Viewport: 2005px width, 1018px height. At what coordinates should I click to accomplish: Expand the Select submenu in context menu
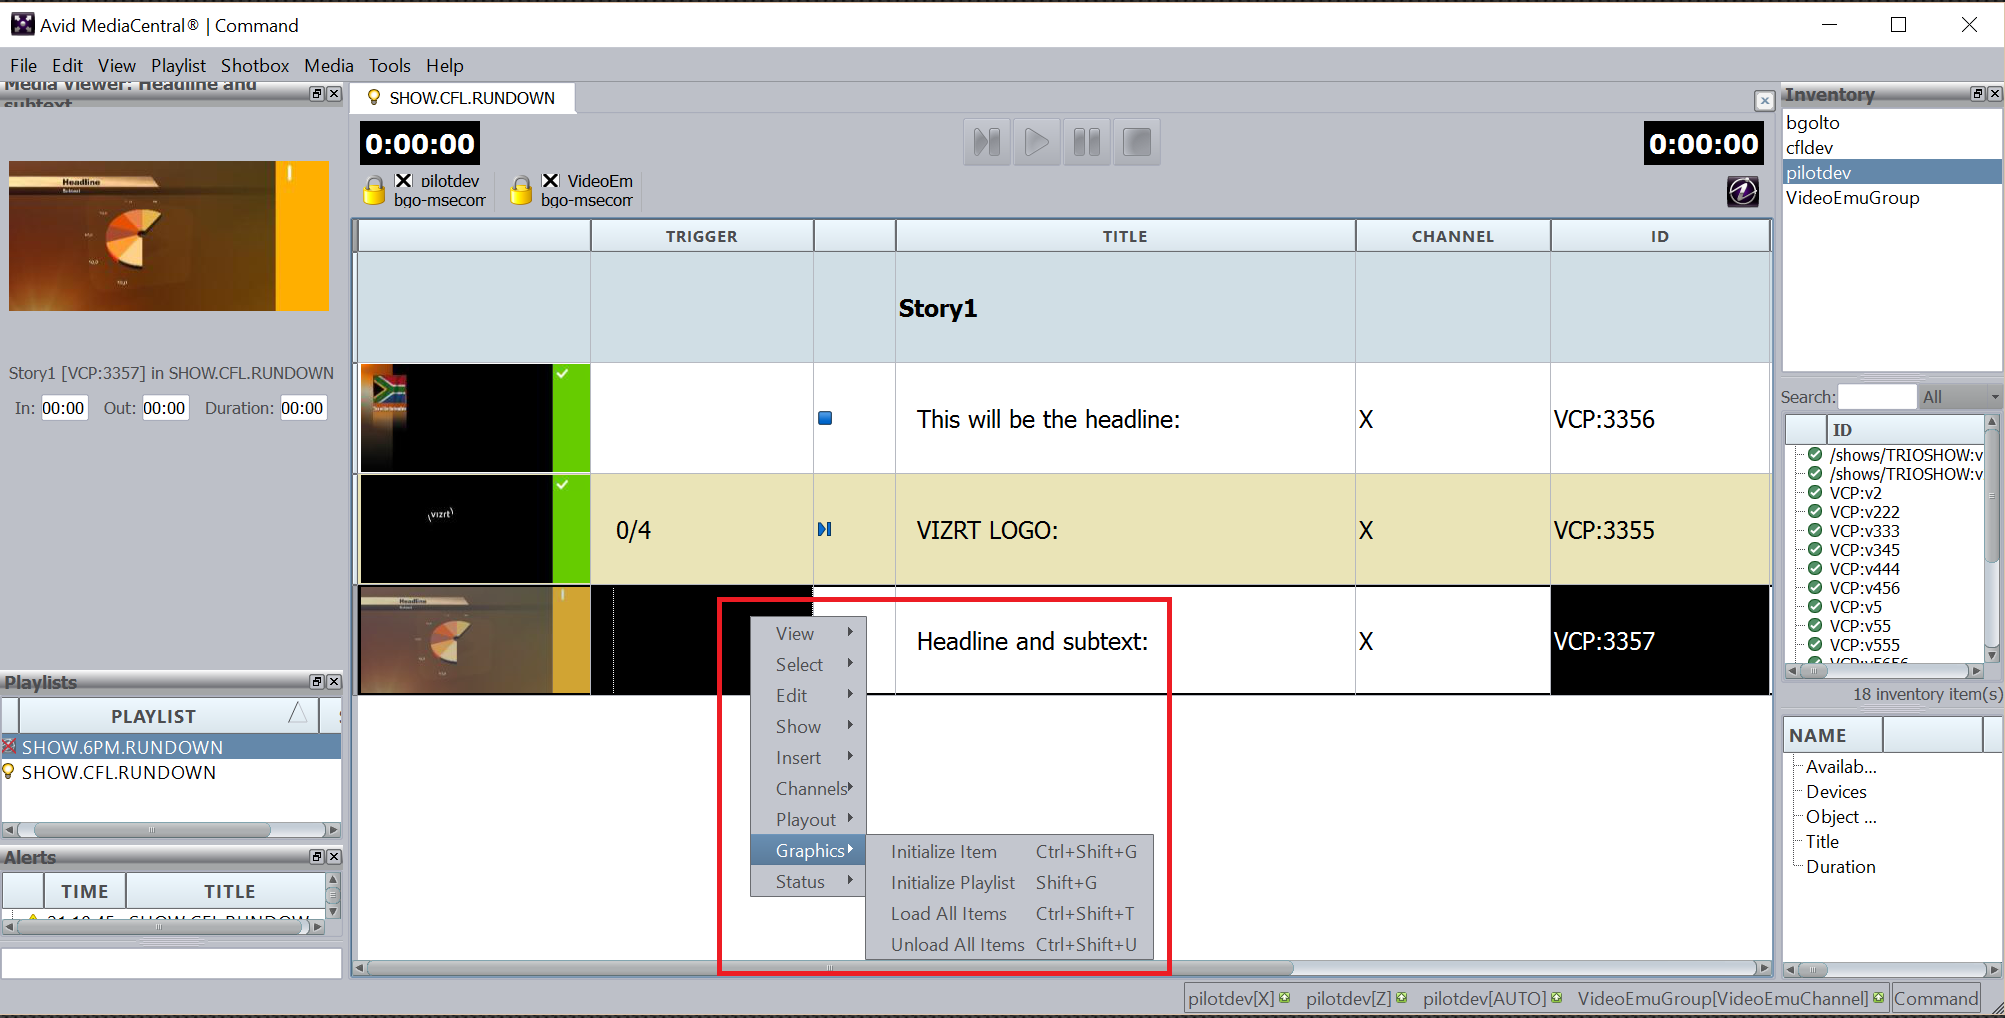[x=808, y=664]
